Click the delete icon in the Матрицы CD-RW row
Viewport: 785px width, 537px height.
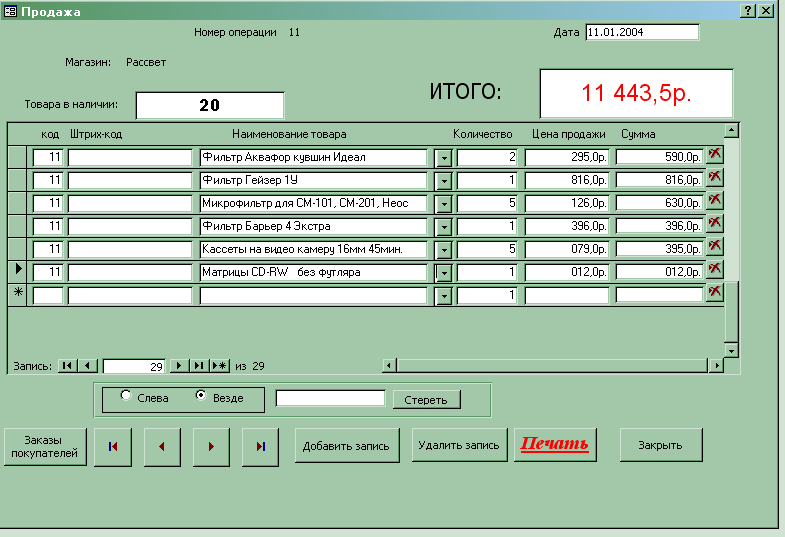click(715, 270)
